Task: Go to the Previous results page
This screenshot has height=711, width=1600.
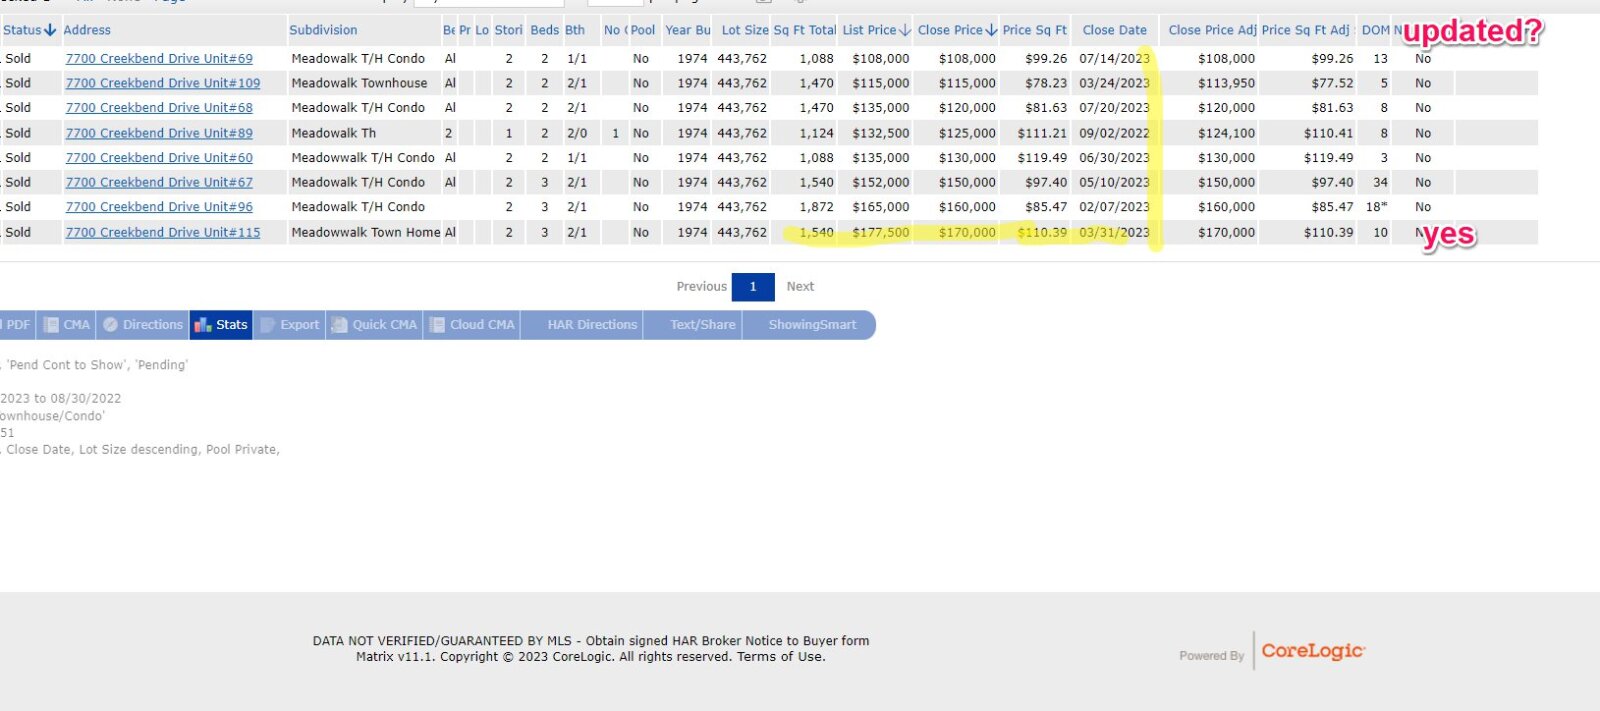Action: (701, 287)
